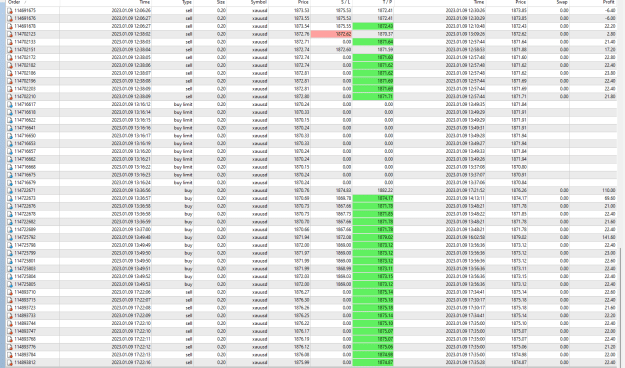Click the close time 2023.01.09 17:21:52

point(465,191)
